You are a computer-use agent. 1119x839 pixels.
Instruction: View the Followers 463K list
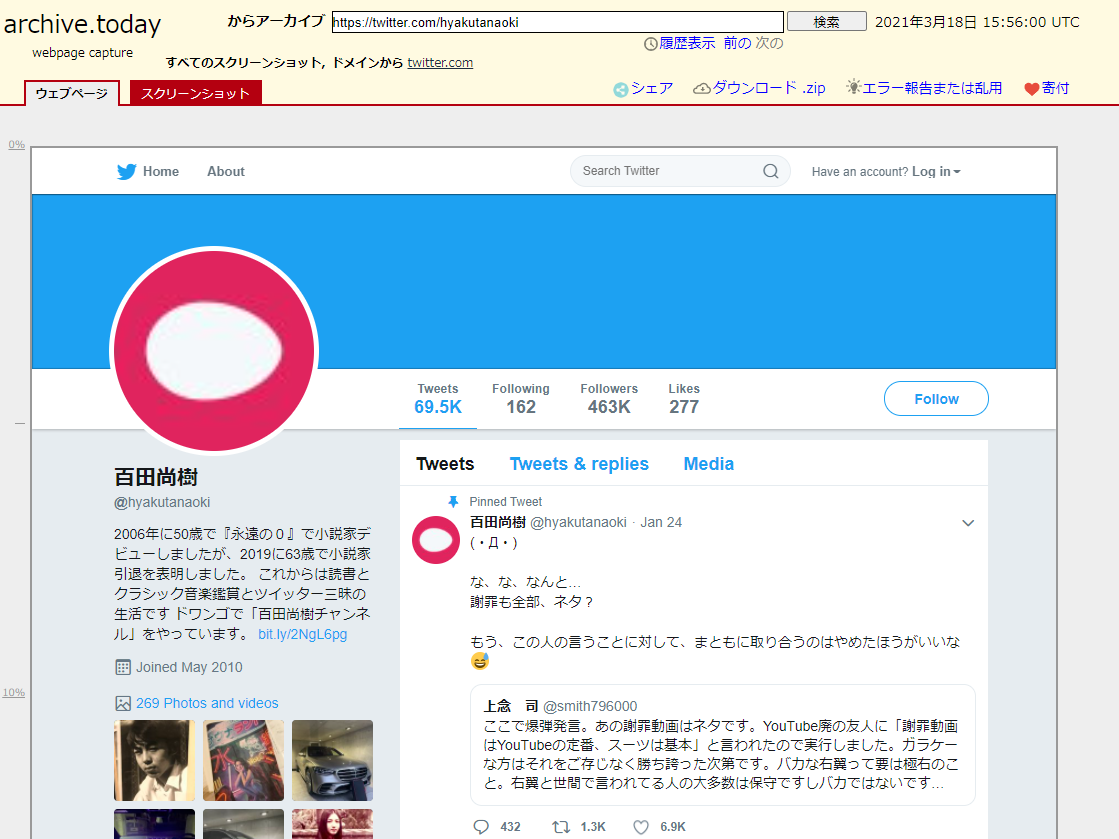pos(609,399)
